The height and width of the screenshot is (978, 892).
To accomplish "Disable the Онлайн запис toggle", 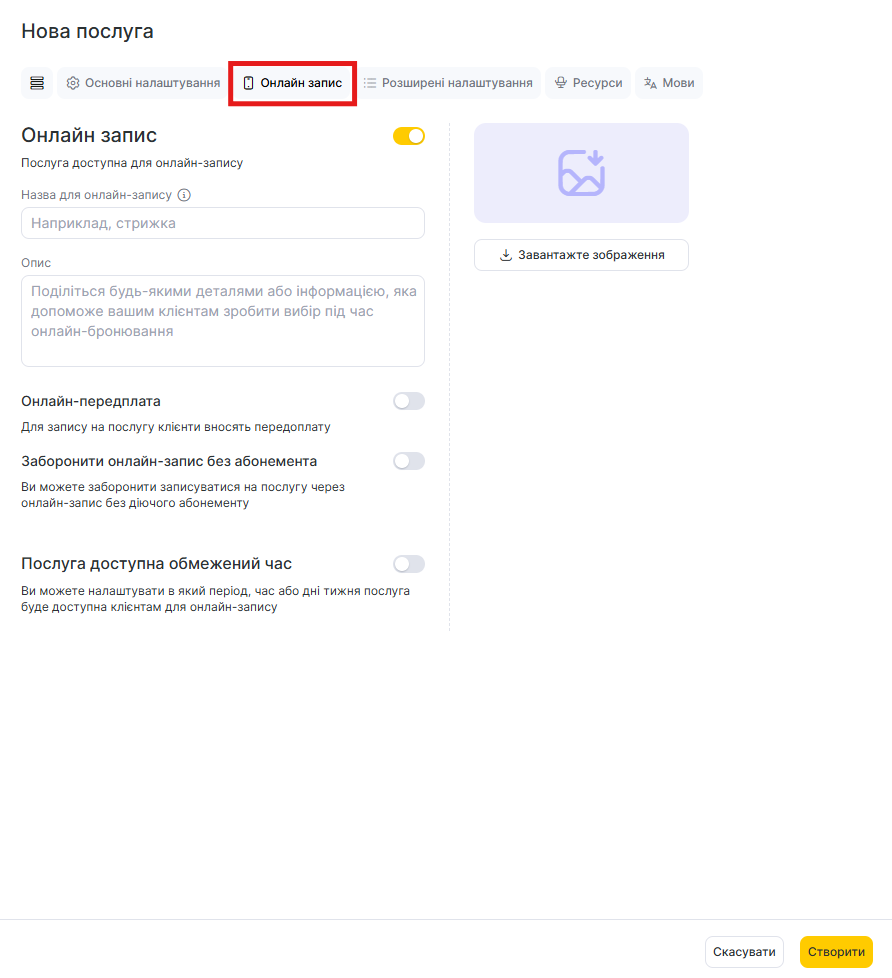I will click(x=409, y=136).
